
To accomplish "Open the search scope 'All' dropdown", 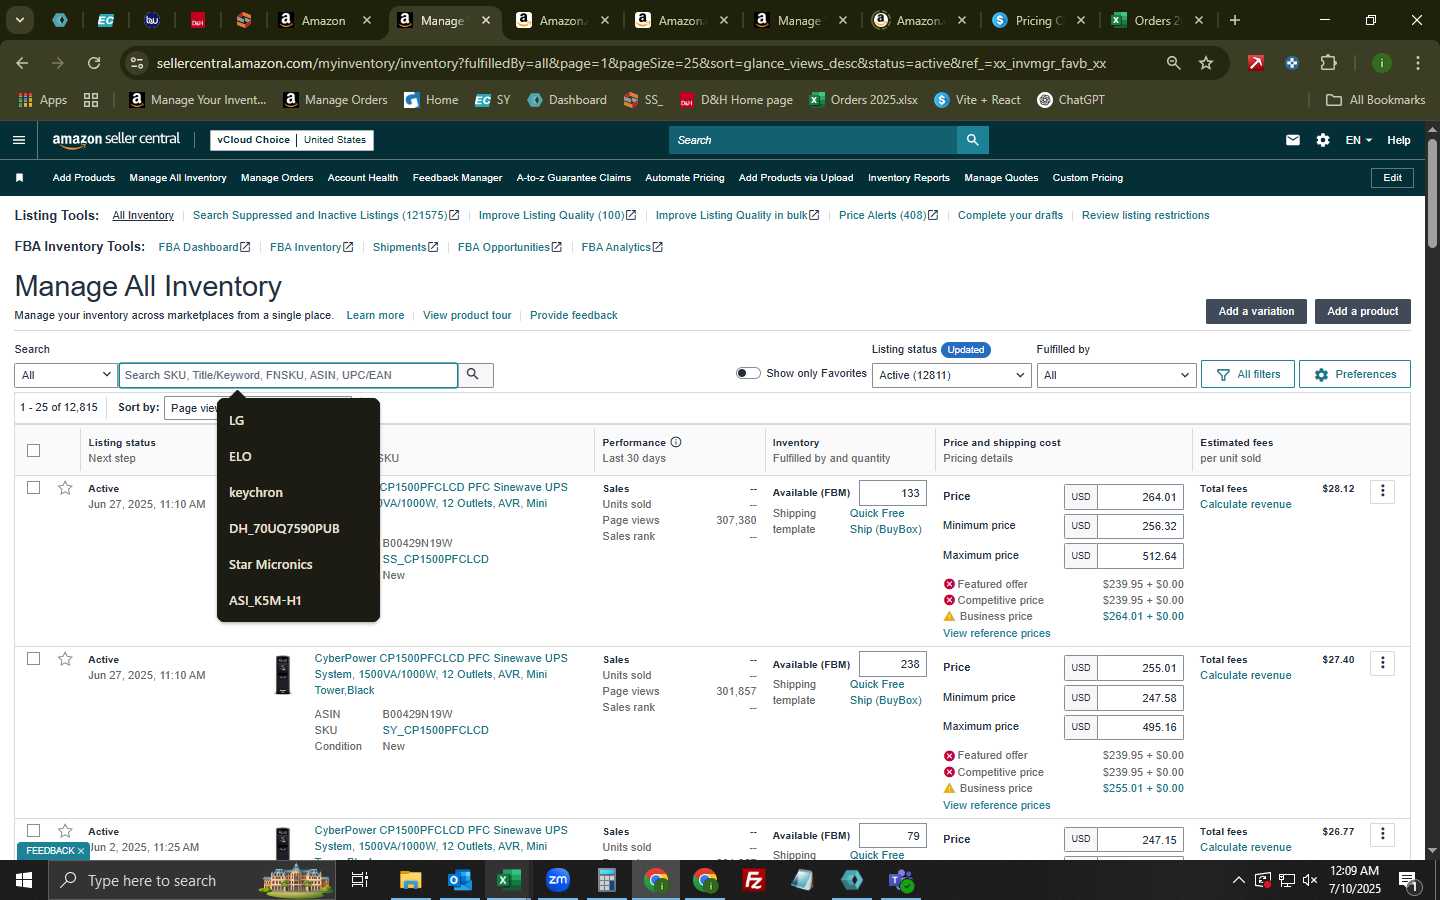I will pyautogui.click(x=65, y=375).
